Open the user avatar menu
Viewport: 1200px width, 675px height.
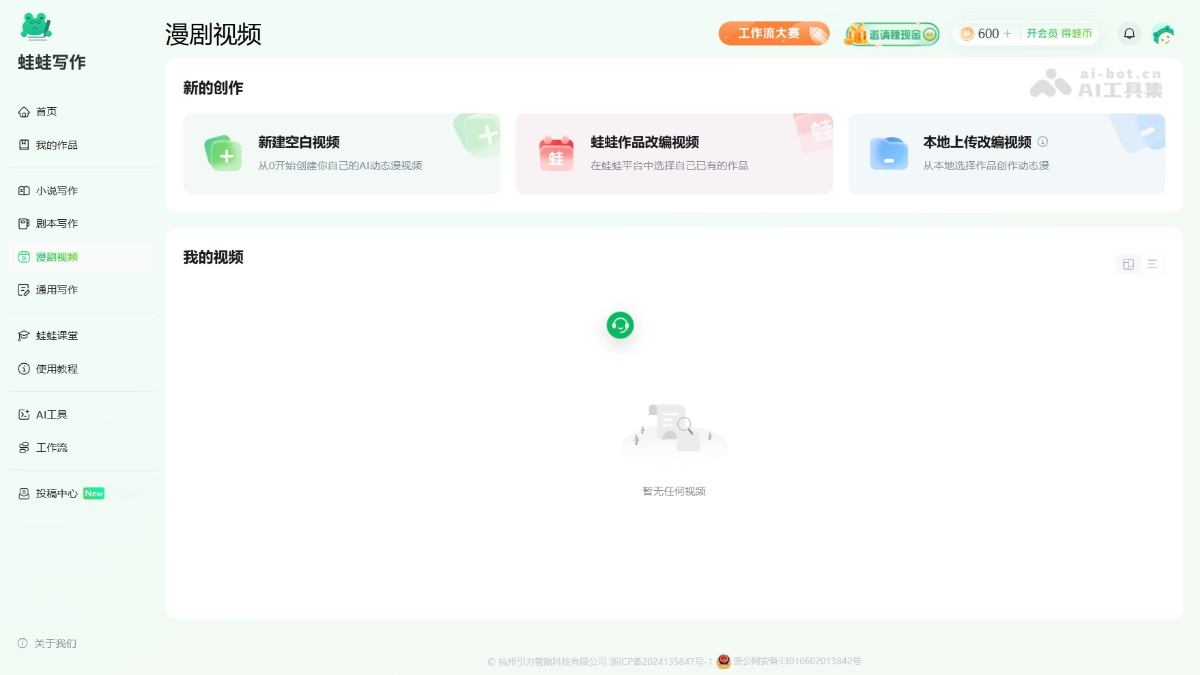tap(1163, 34)
